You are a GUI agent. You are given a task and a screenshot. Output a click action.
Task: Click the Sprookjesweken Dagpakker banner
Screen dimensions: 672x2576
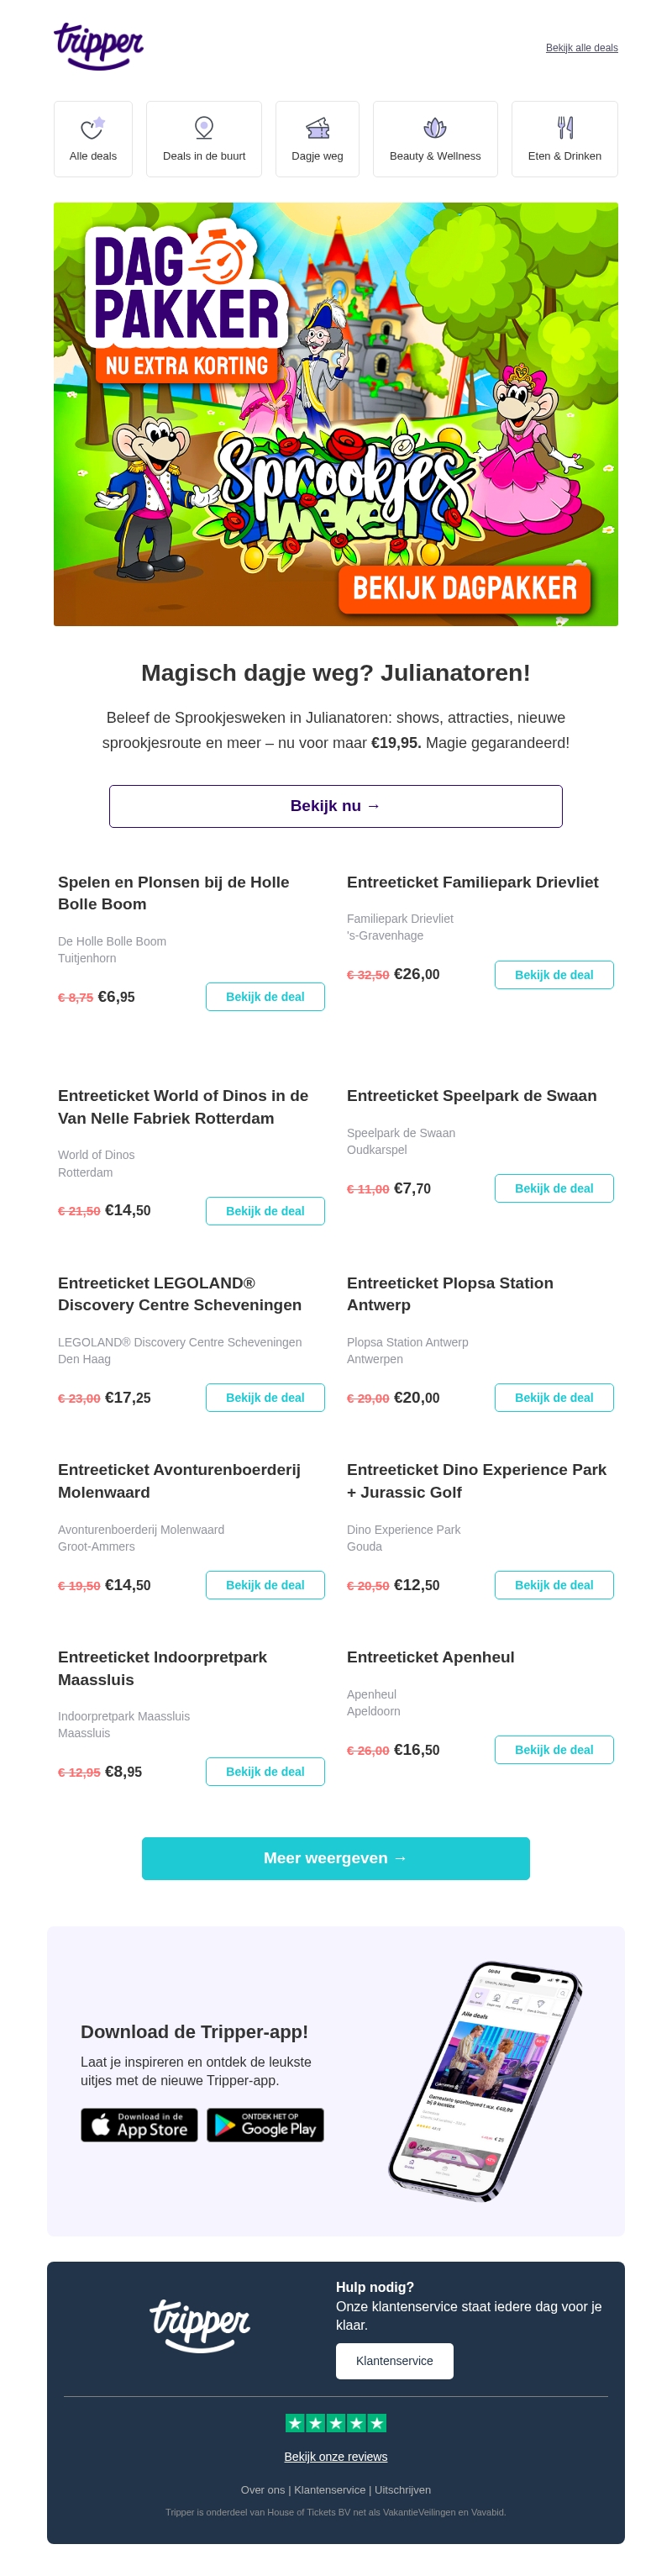(x=335, y=414)
